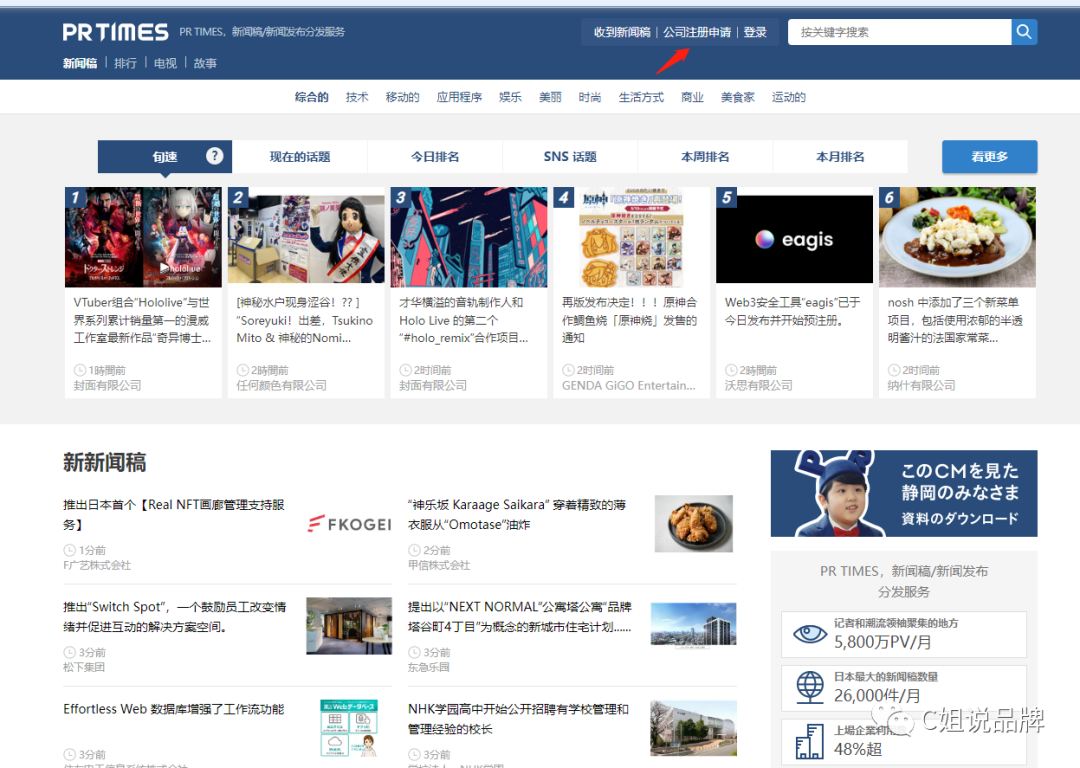Open 排行 in the top navigation
The width and height of the screenshot is (1080, 768).
125,62
